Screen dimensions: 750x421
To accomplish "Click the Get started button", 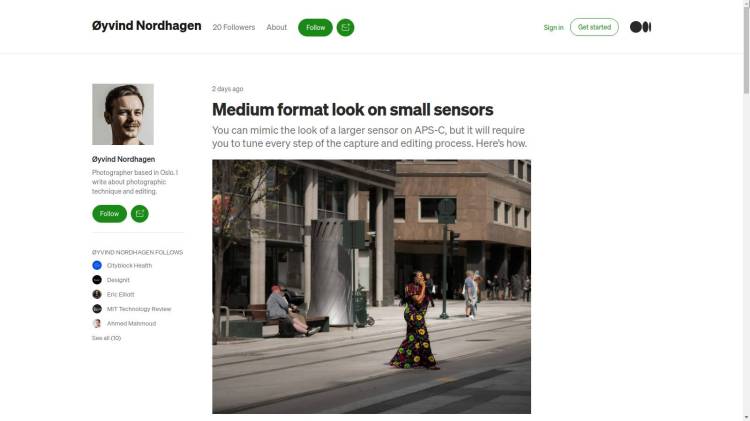I will pyautogui.click(x=594, y=27).
